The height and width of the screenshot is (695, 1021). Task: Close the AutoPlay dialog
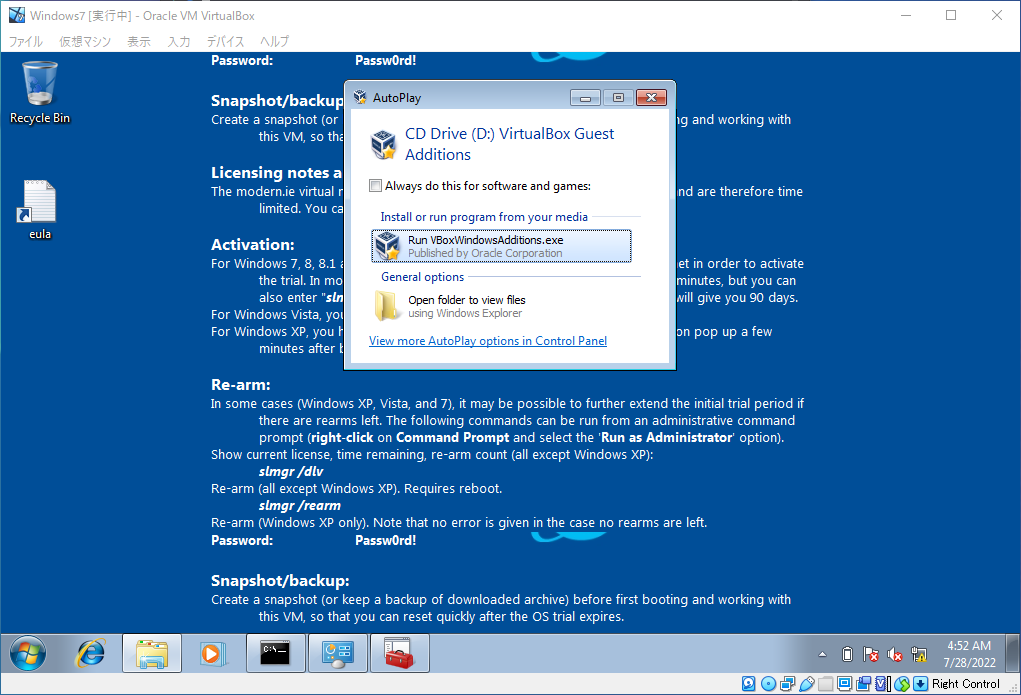tap(651, 98)
